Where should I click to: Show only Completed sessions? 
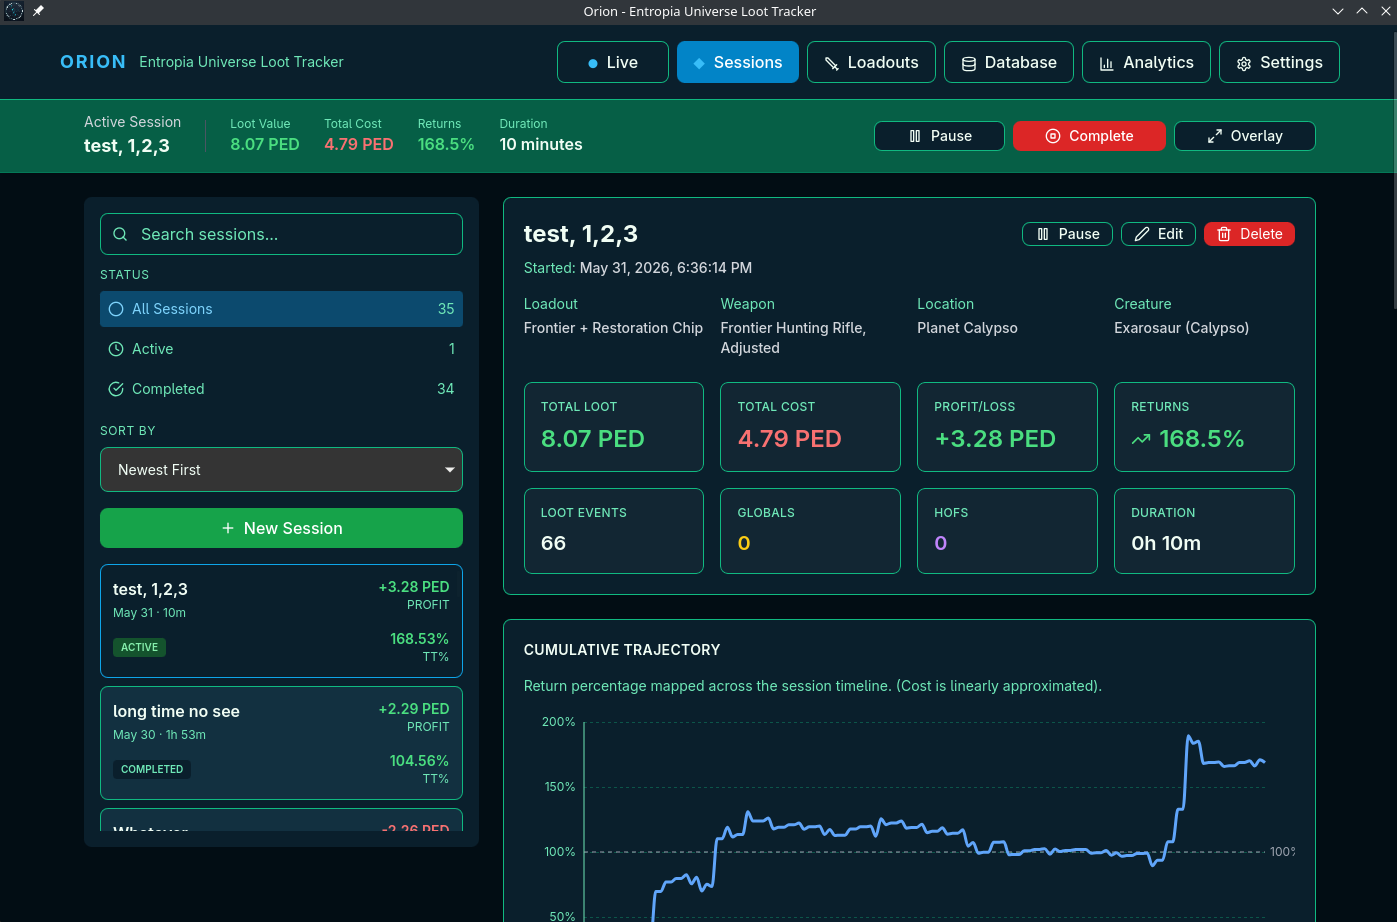(x=281, y=389)
